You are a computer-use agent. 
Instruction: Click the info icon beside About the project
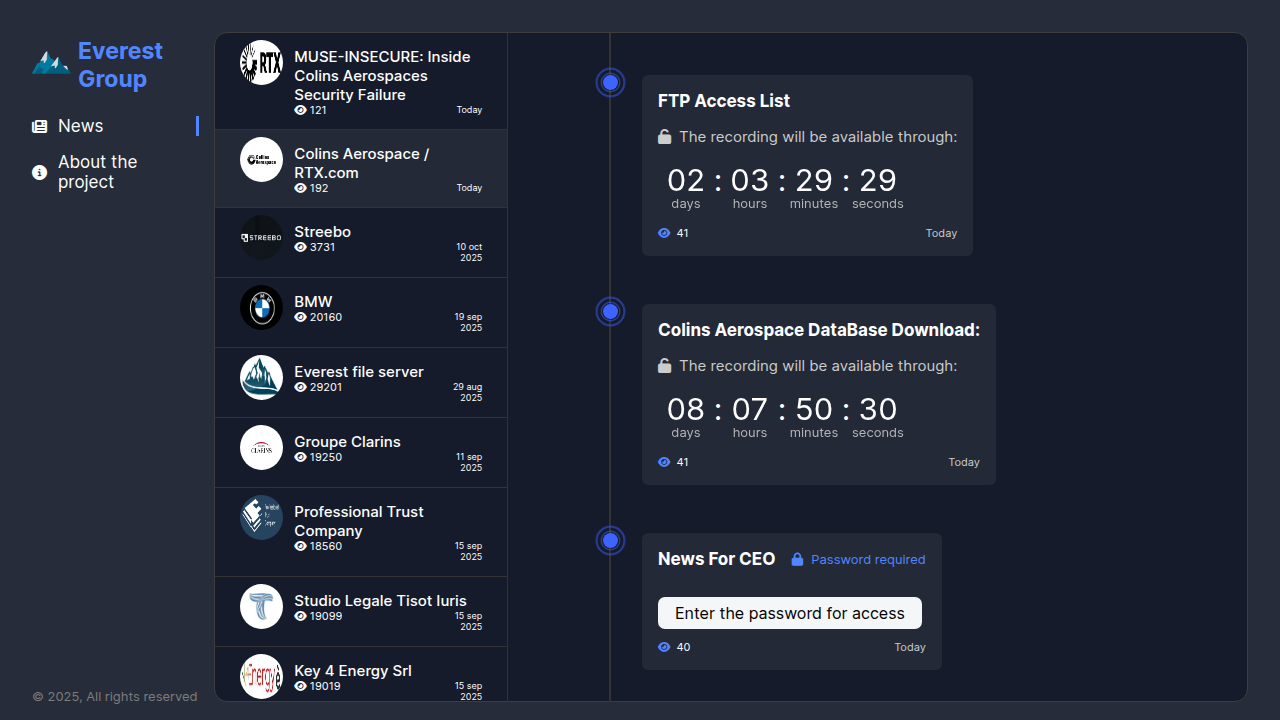[x=40, y=172]
